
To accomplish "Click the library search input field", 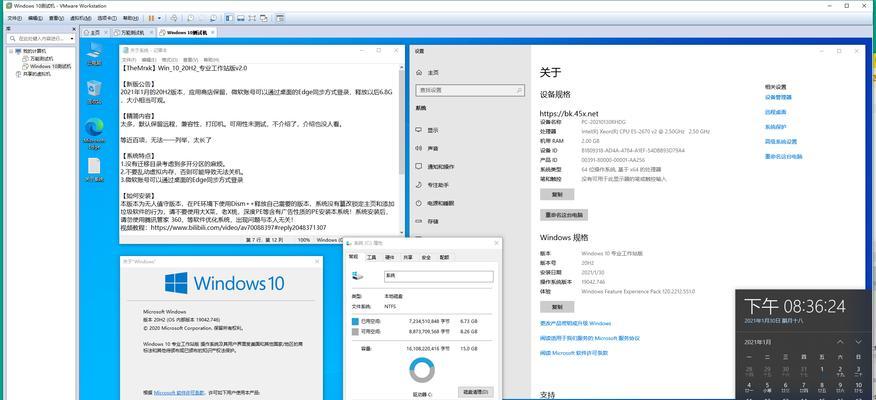I will pyautogui.click(x=40, y=39).
